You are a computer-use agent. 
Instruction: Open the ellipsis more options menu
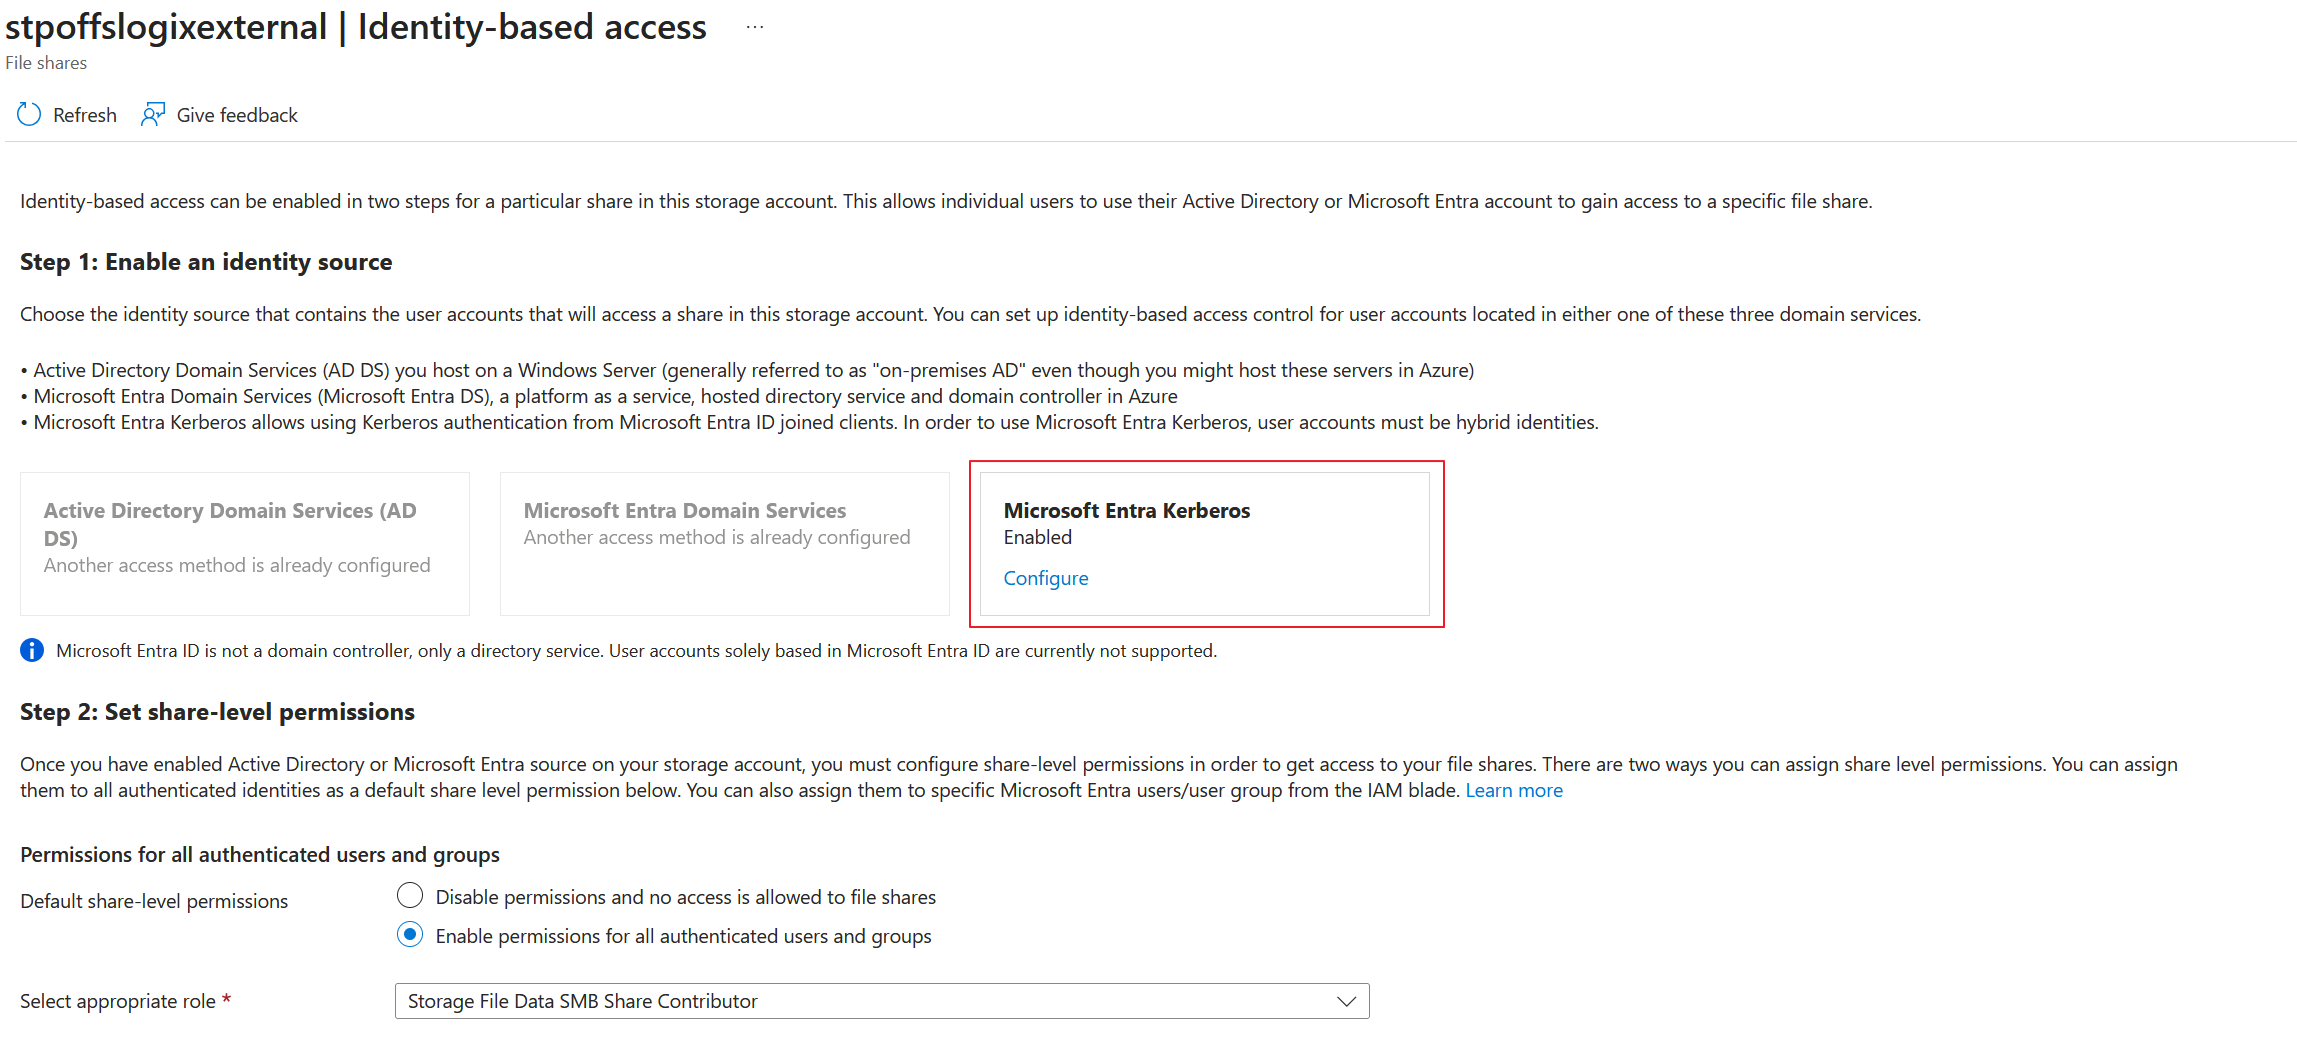pos(755,27)
